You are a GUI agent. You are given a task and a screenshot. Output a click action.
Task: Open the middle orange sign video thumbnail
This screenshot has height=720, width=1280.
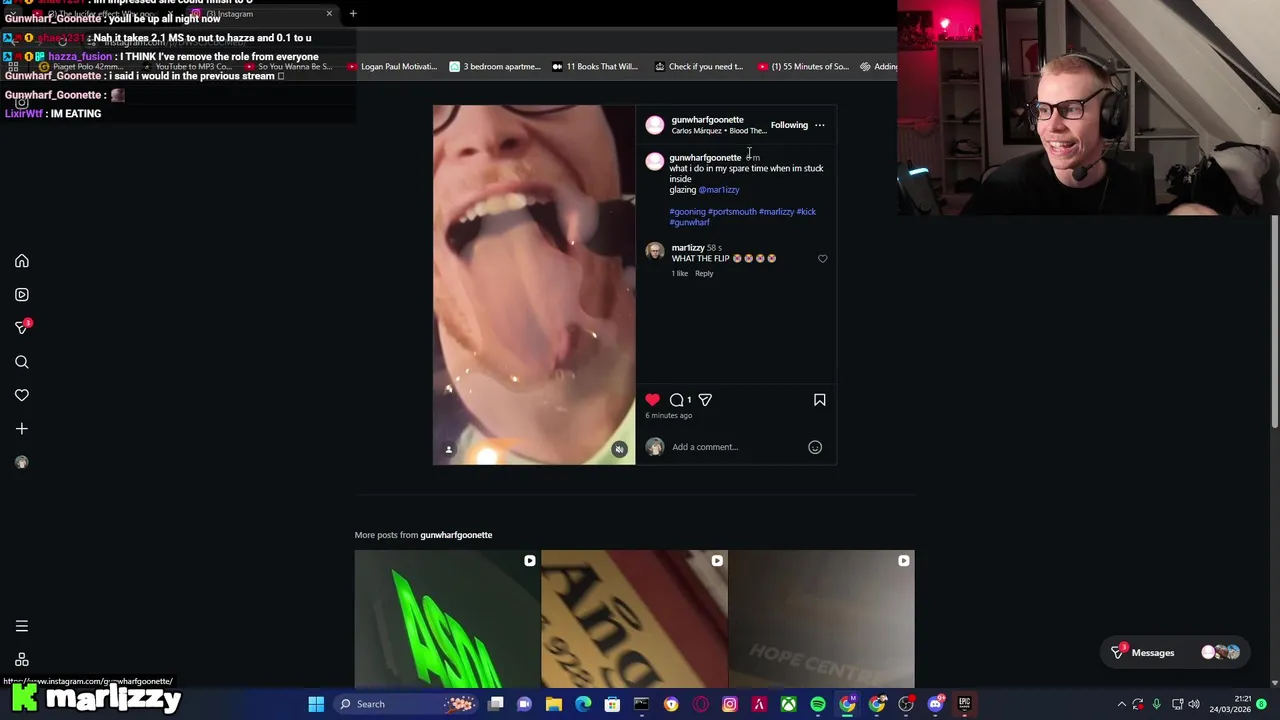click(634, 619)
